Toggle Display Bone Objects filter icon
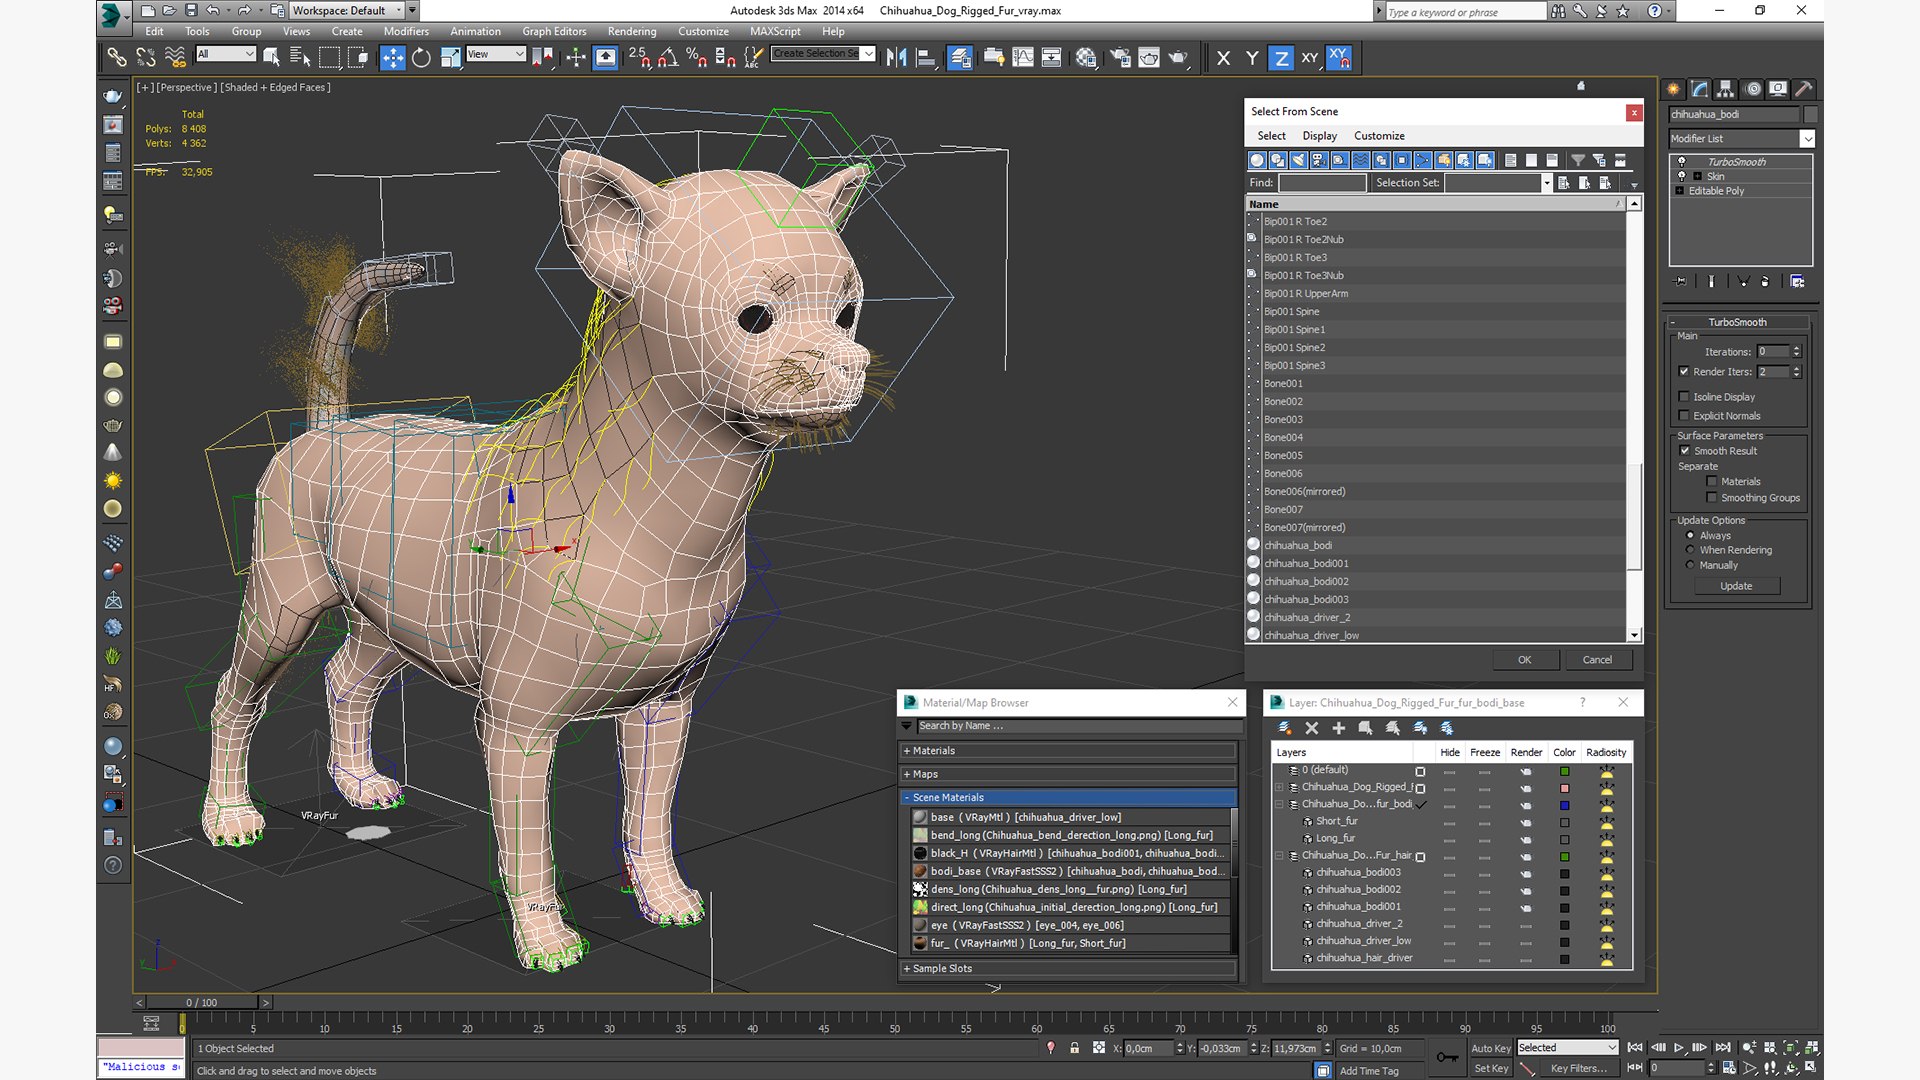This screenshot has height=1080, width=1920. [x=1423, y=160]
